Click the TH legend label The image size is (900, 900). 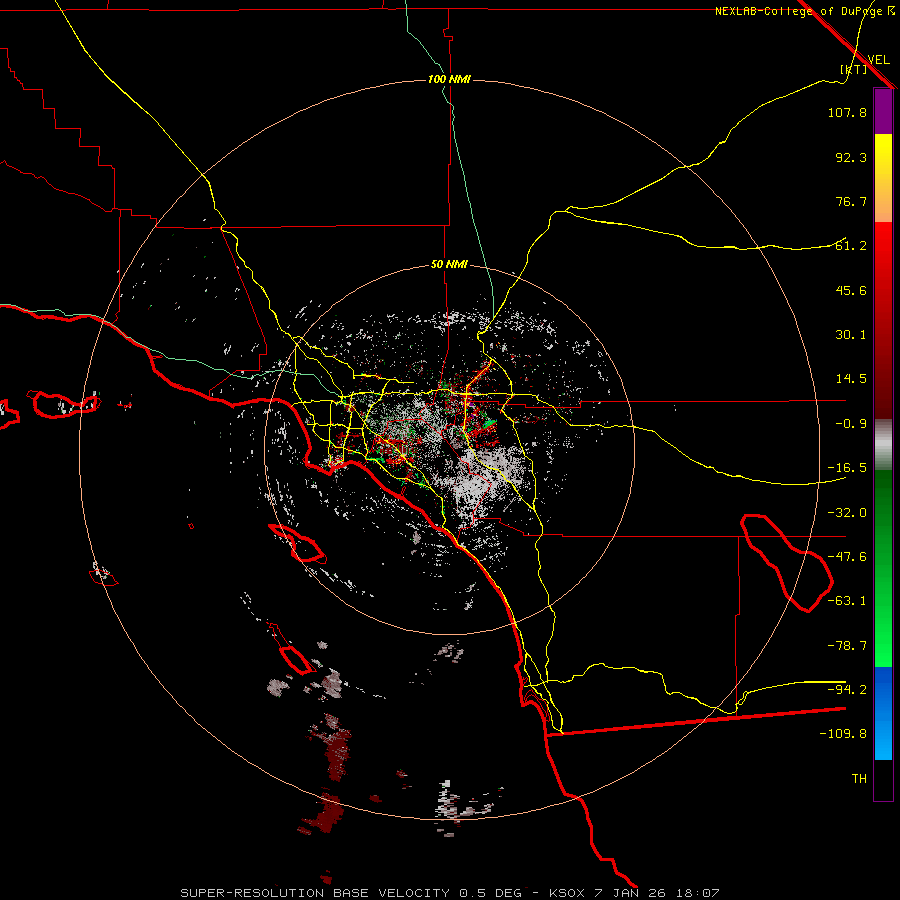(859, 779)
